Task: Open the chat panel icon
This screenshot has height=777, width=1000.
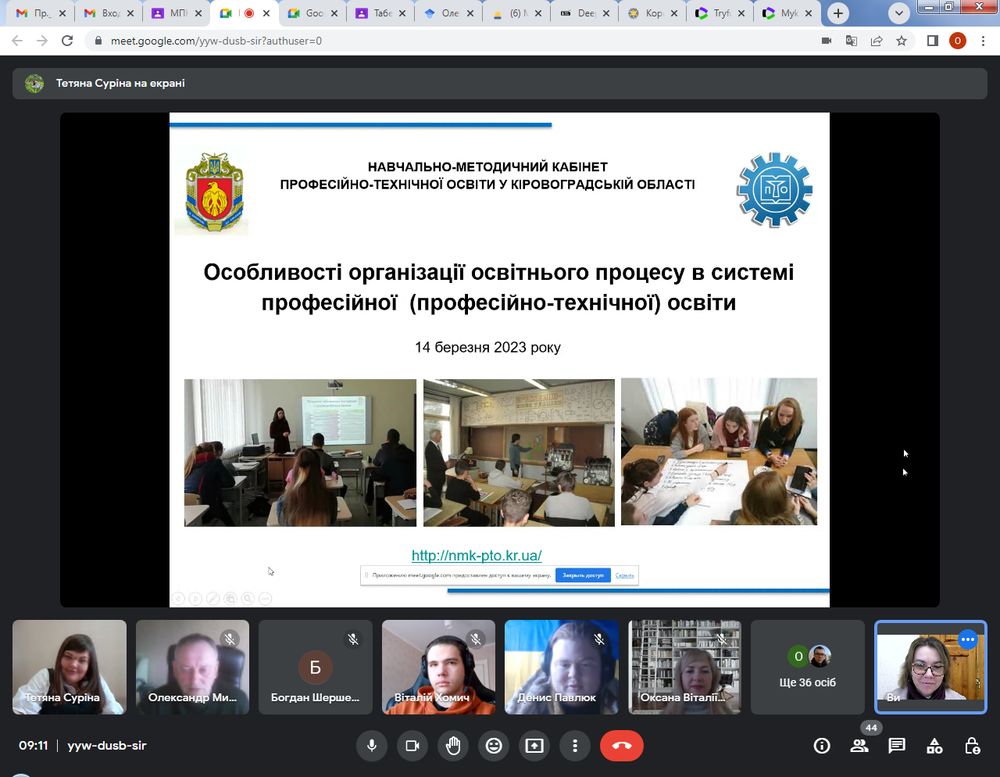Action: [897, 746]
